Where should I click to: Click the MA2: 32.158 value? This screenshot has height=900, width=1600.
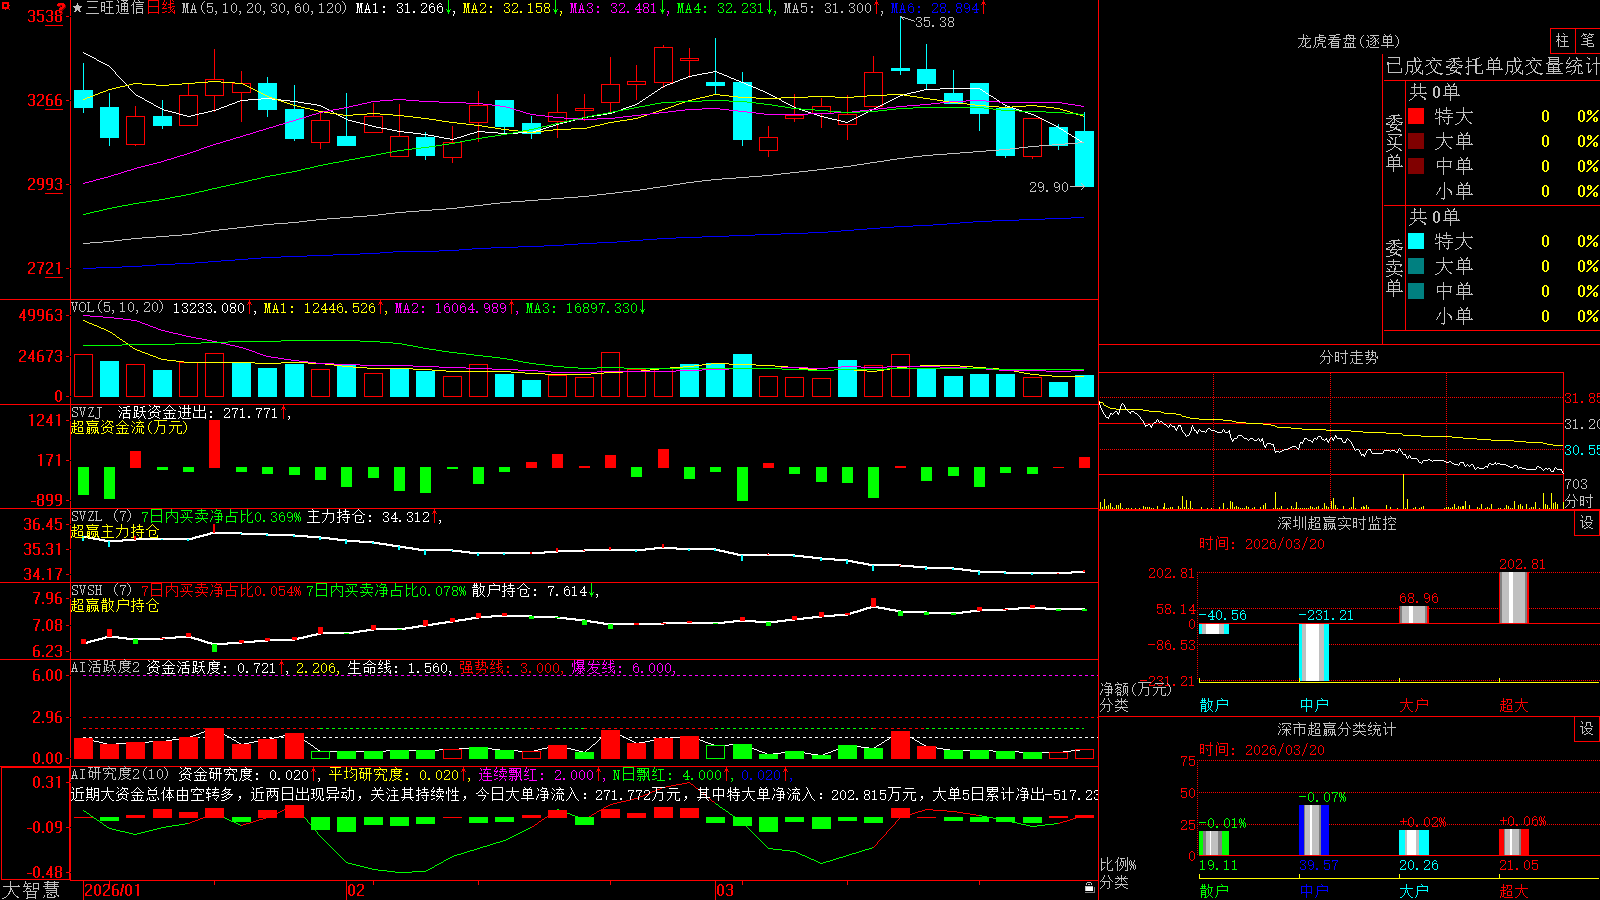(511, 8)
